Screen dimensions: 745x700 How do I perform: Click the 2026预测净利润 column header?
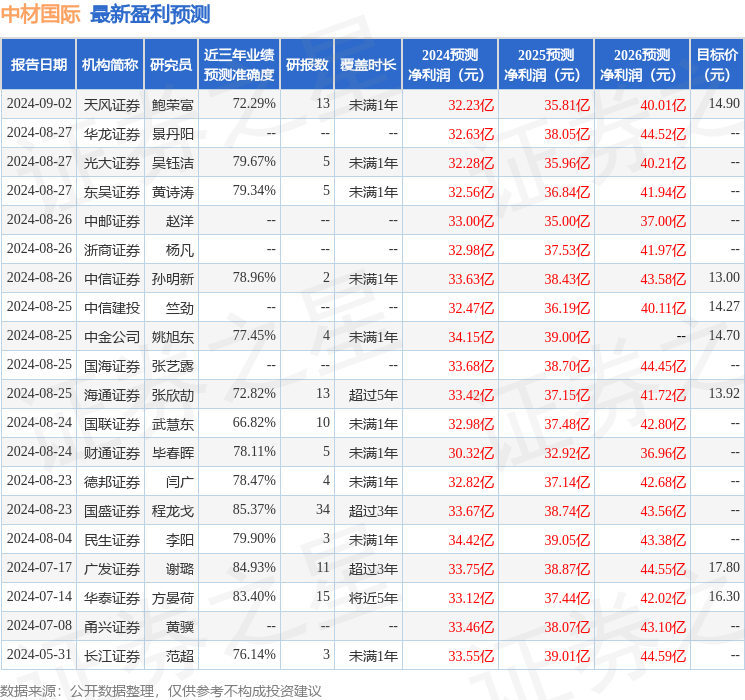click(642, 65)
